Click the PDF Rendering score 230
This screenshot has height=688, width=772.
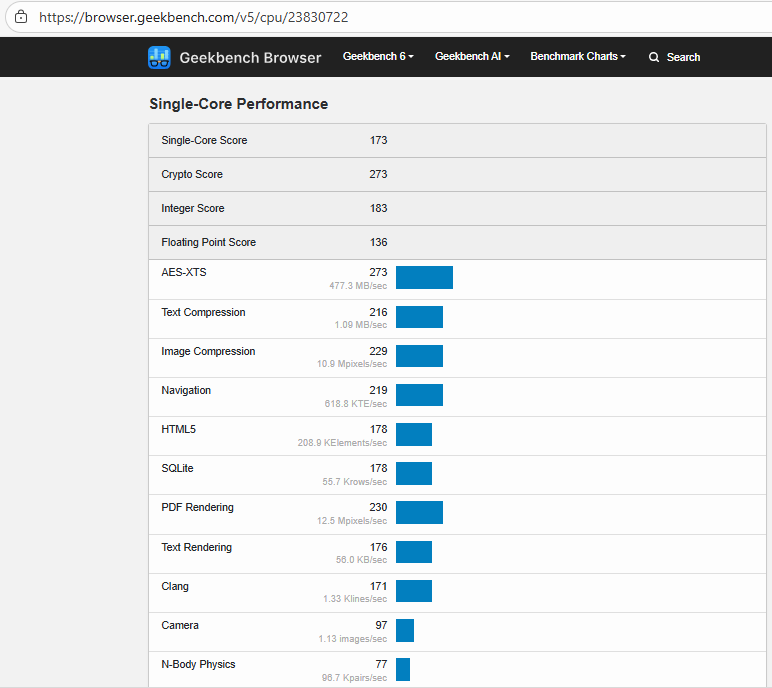point(379,507)
